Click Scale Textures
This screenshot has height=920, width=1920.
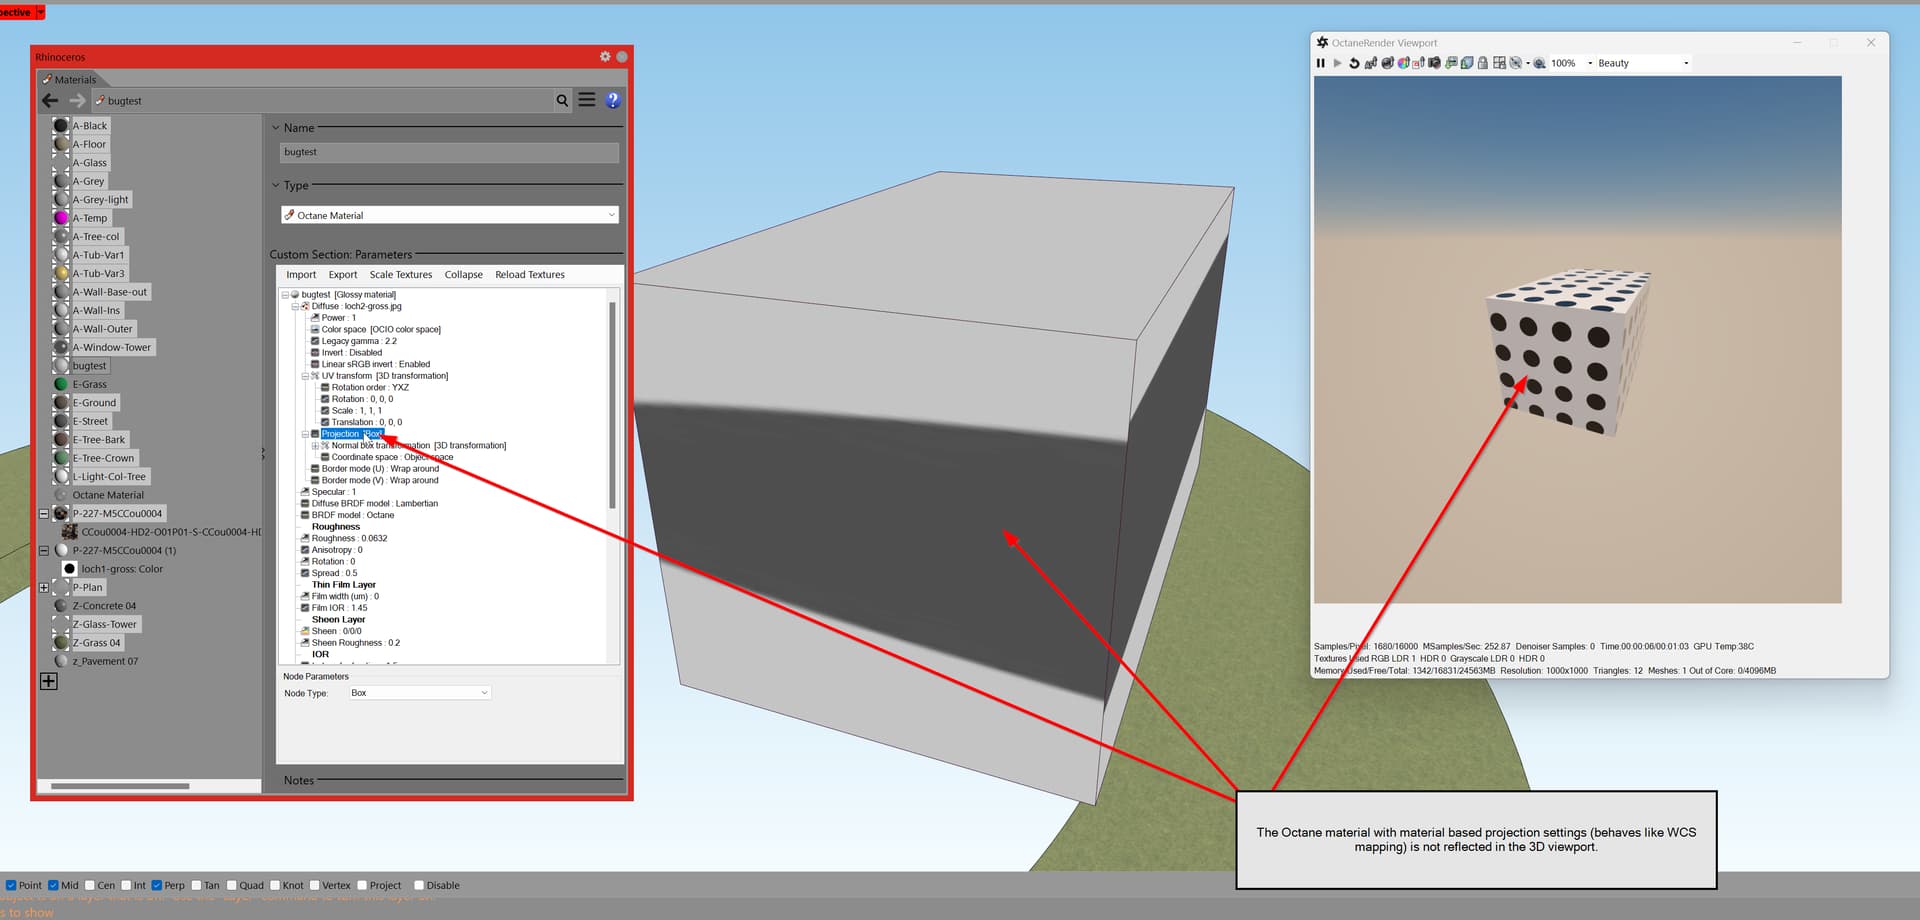[x=401, y=275]
